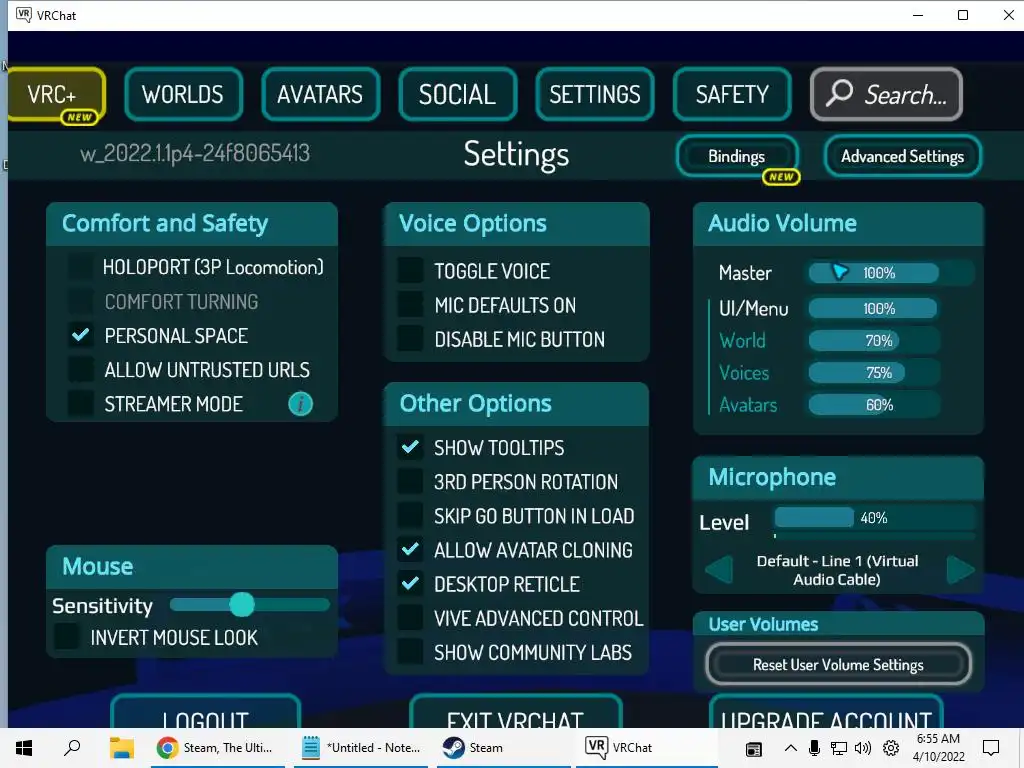Enable Disable Mic Button checkbox
Screen dimensions: 1024x768
click(x=410, y=338)
